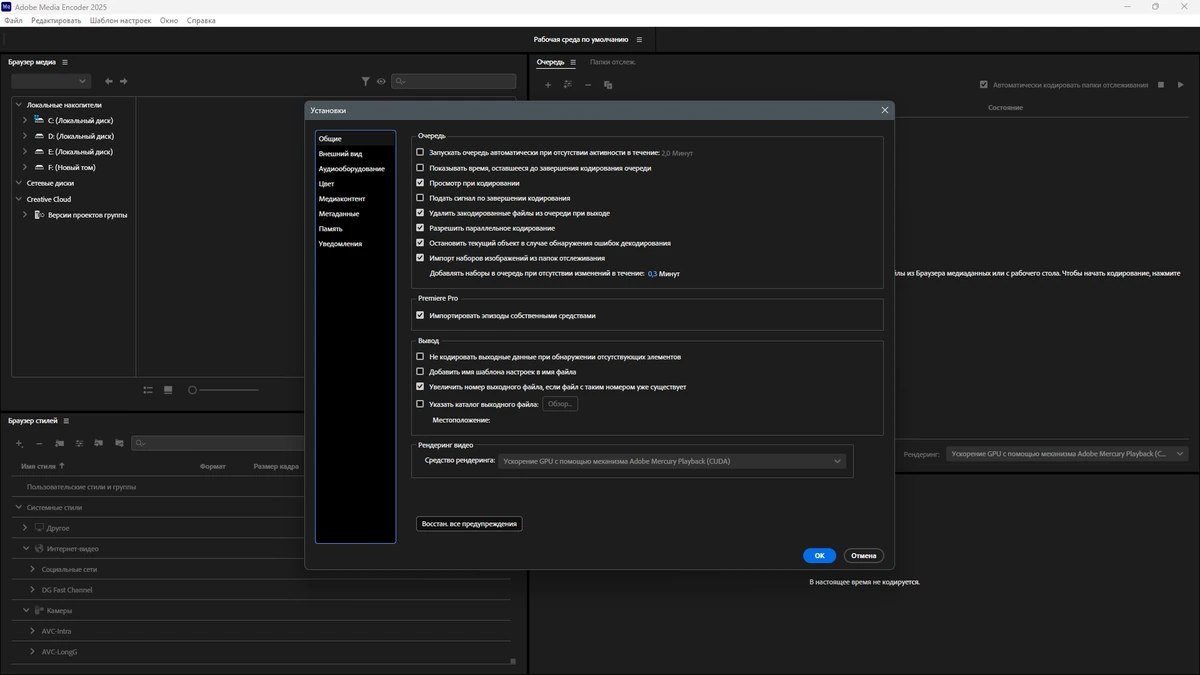Click the minus icon to delete preset
This screenshot has width=1200, height=675.
(39, 443)
